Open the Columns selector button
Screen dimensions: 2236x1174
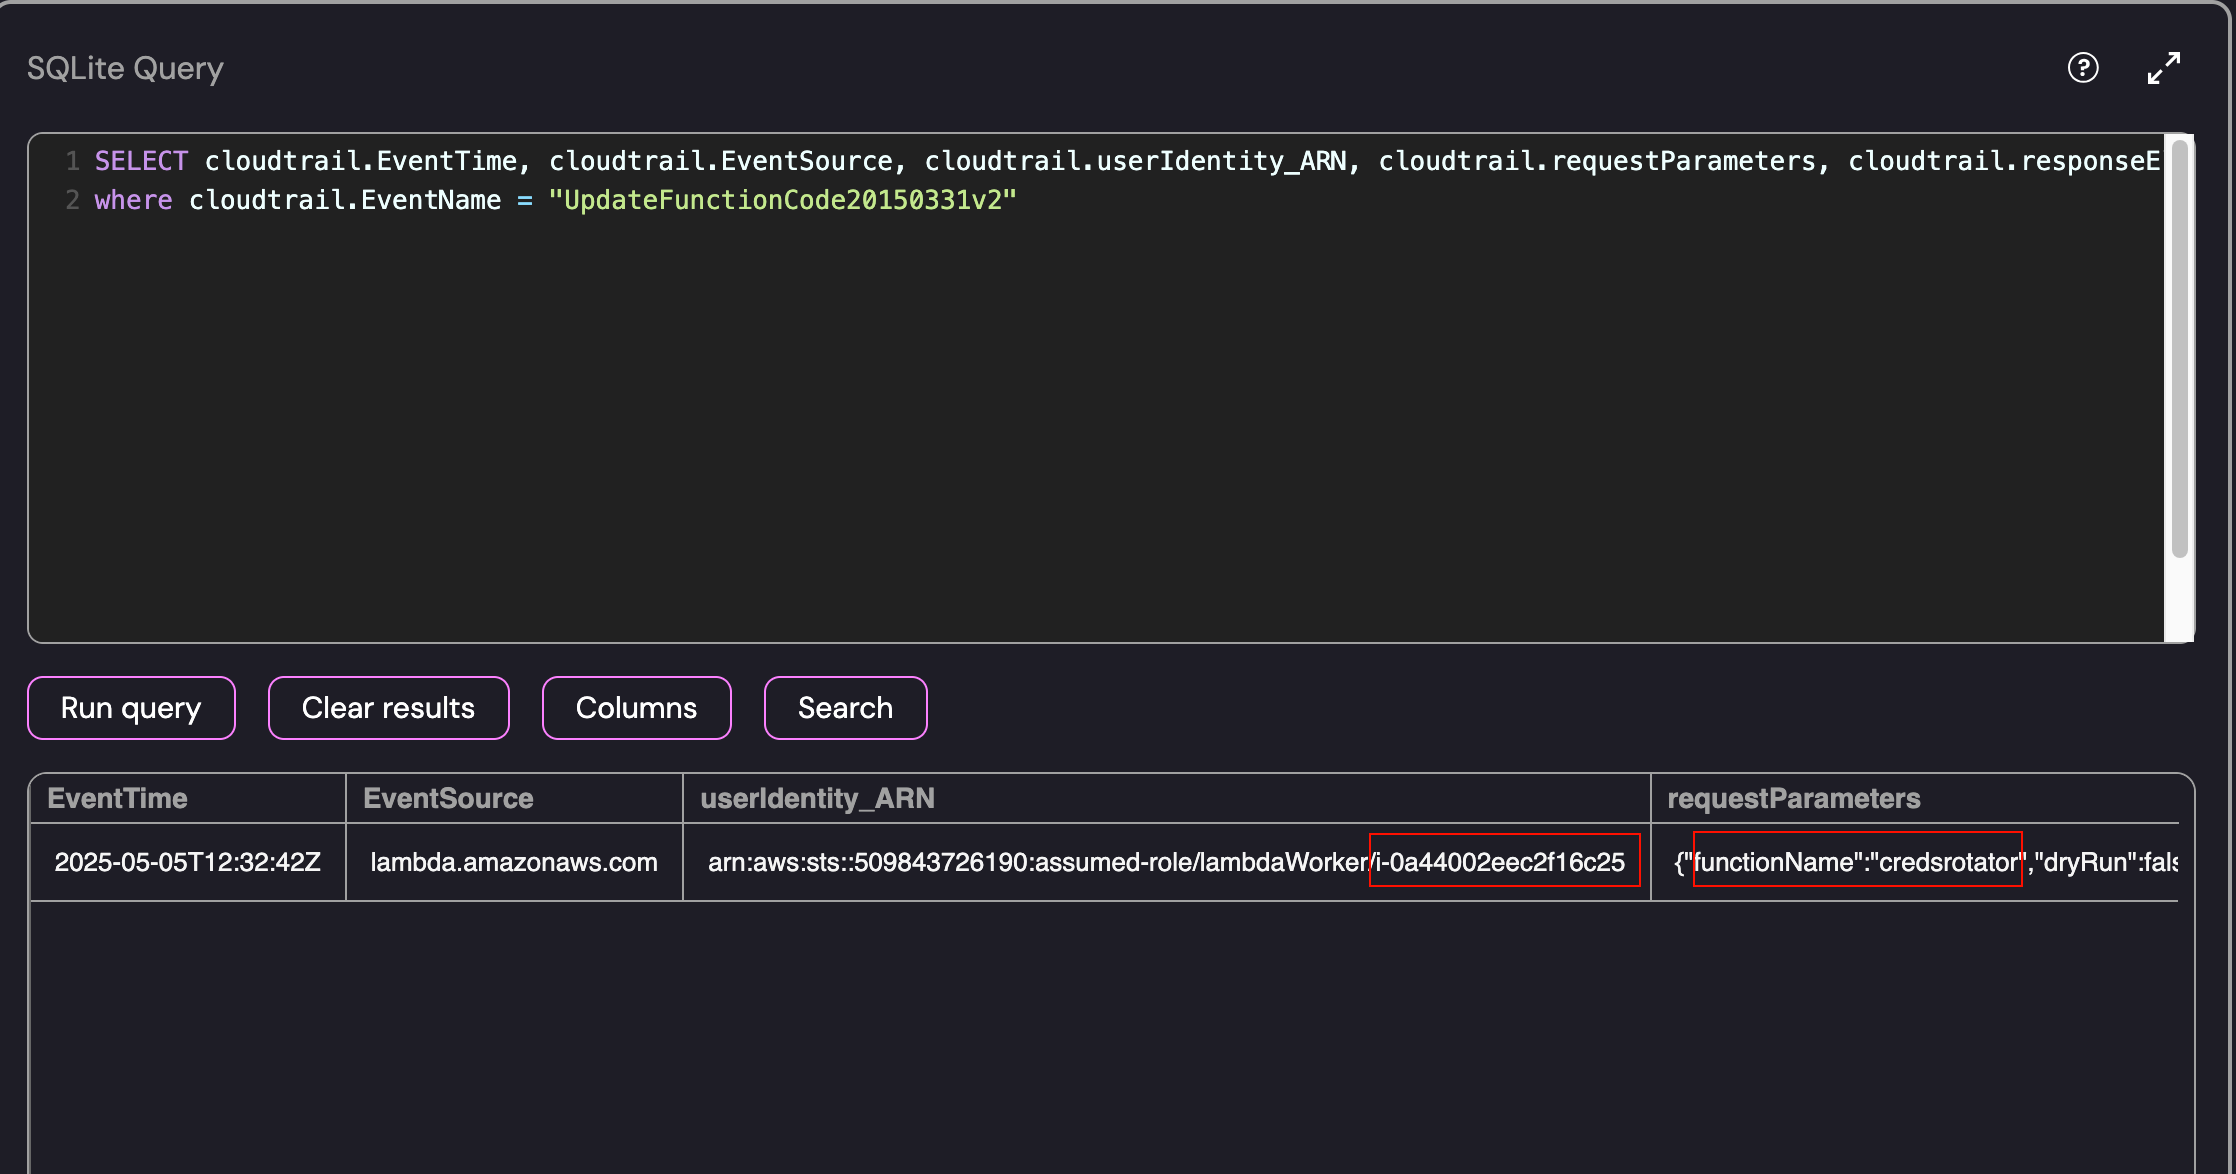coord(636,708)
